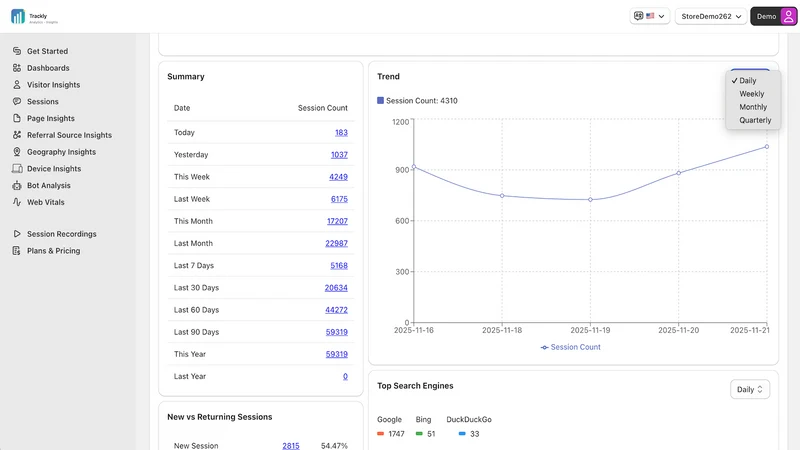Open the language flag dropdown
This screenshot has height=450, width=800.
[649, 16]
